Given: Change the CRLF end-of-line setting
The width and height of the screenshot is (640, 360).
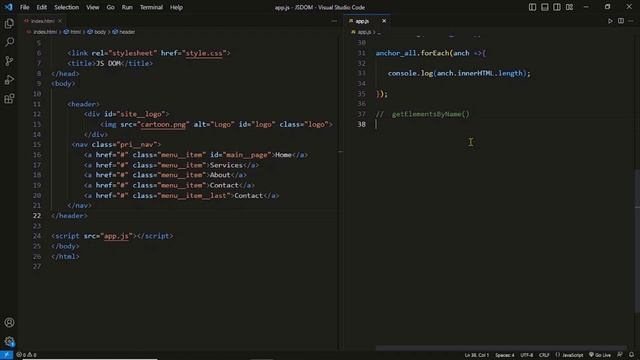Looking at the screenshot, I should click(544, 355).
